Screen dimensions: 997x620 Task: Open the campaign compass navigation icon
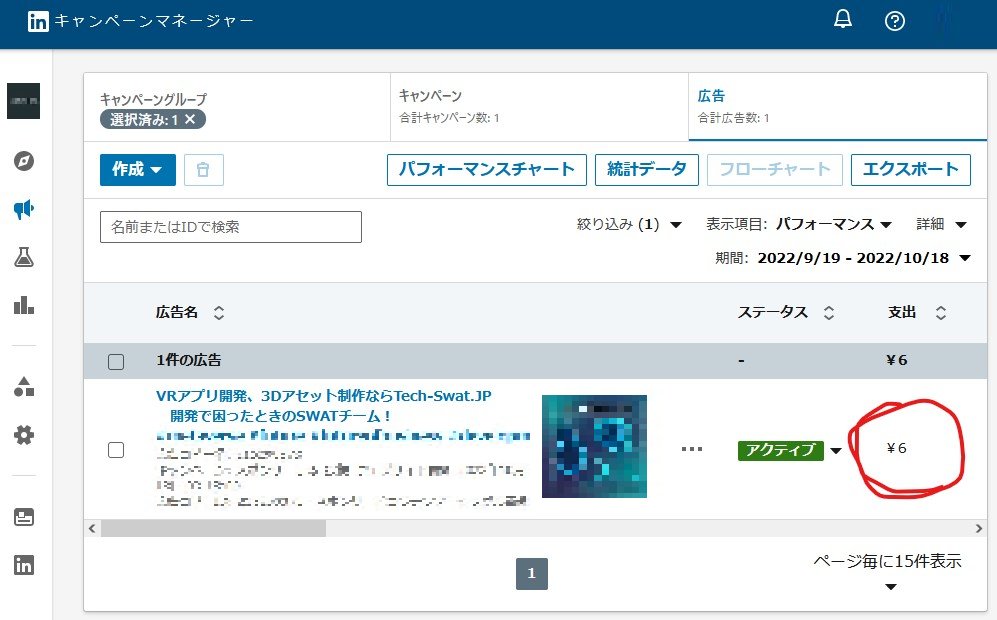(23, 160)
